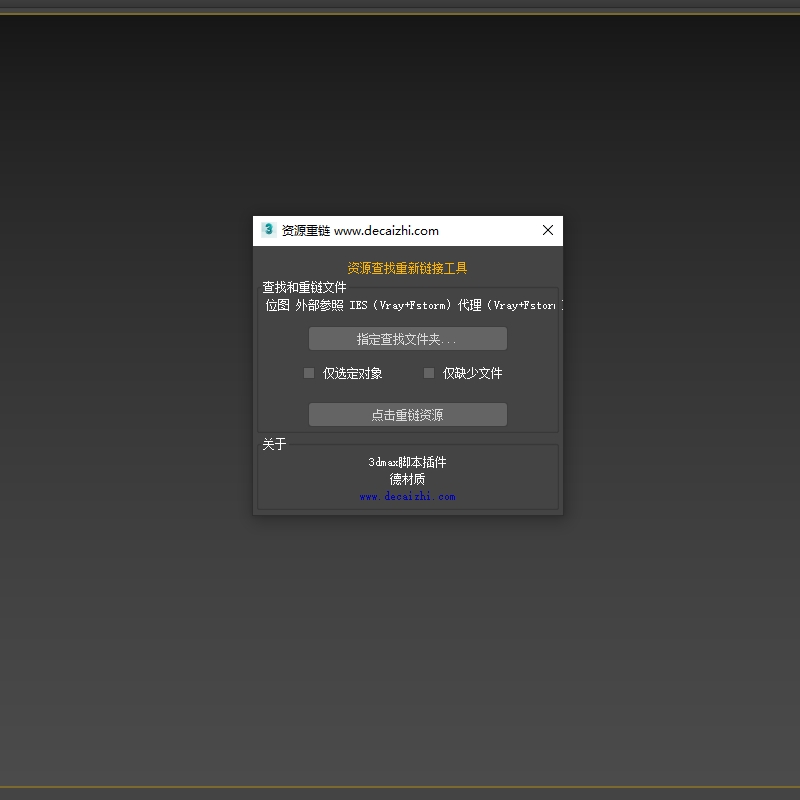
Task: Click the 指定查找文件夹... button
Action: pyautogui.click(x=408, y=339)
